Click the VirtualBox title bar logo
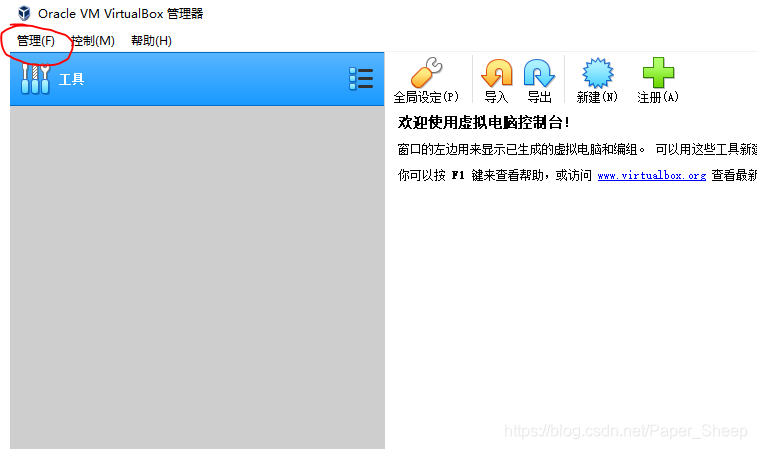Screen dimensions: 757x449 pos(24,13)
